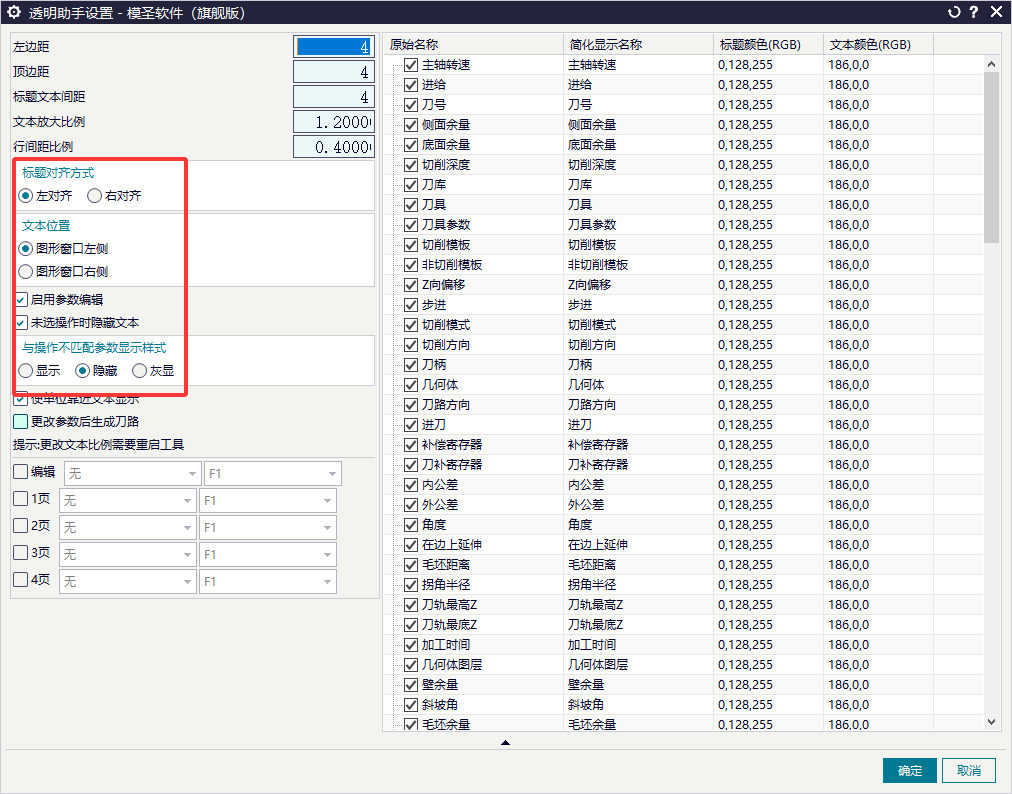This screenshot has height=794, width=1012.
Task: Tick the 编辑 hotkey checkbox
Action: coord(21,472)
